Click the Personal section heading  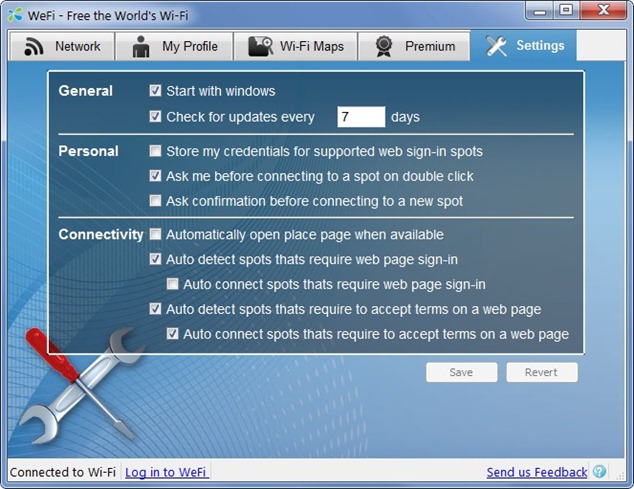[89, 151]
